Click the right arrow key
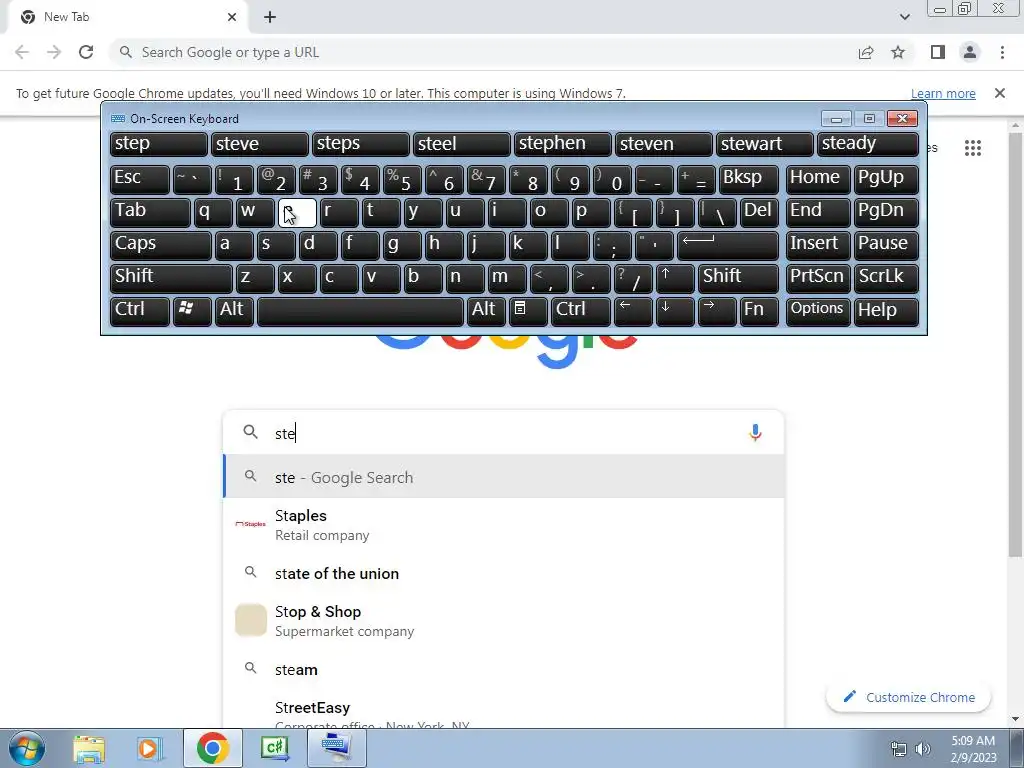This screenshot has height=768, width=1024. coord(716,312)
